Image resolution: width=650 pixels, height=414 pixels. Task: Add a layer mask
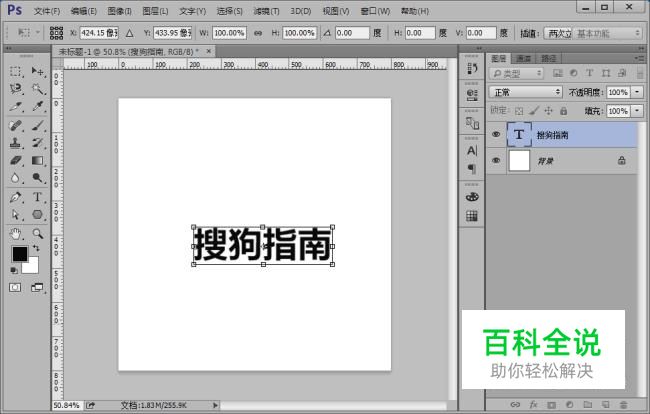(551, 404)
